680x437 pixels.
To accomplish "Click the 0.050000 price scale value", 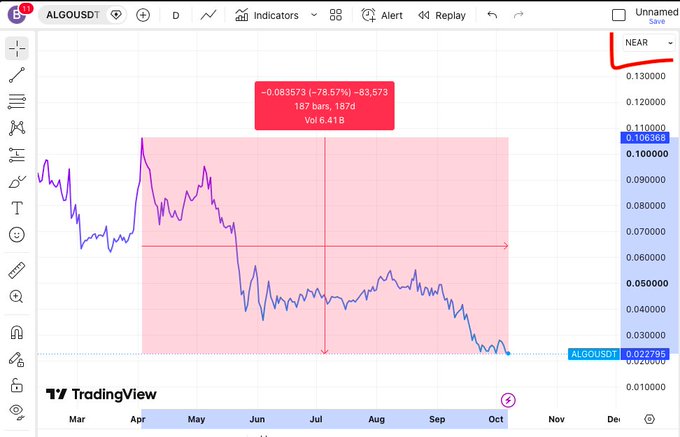I will tap(647, 284).
